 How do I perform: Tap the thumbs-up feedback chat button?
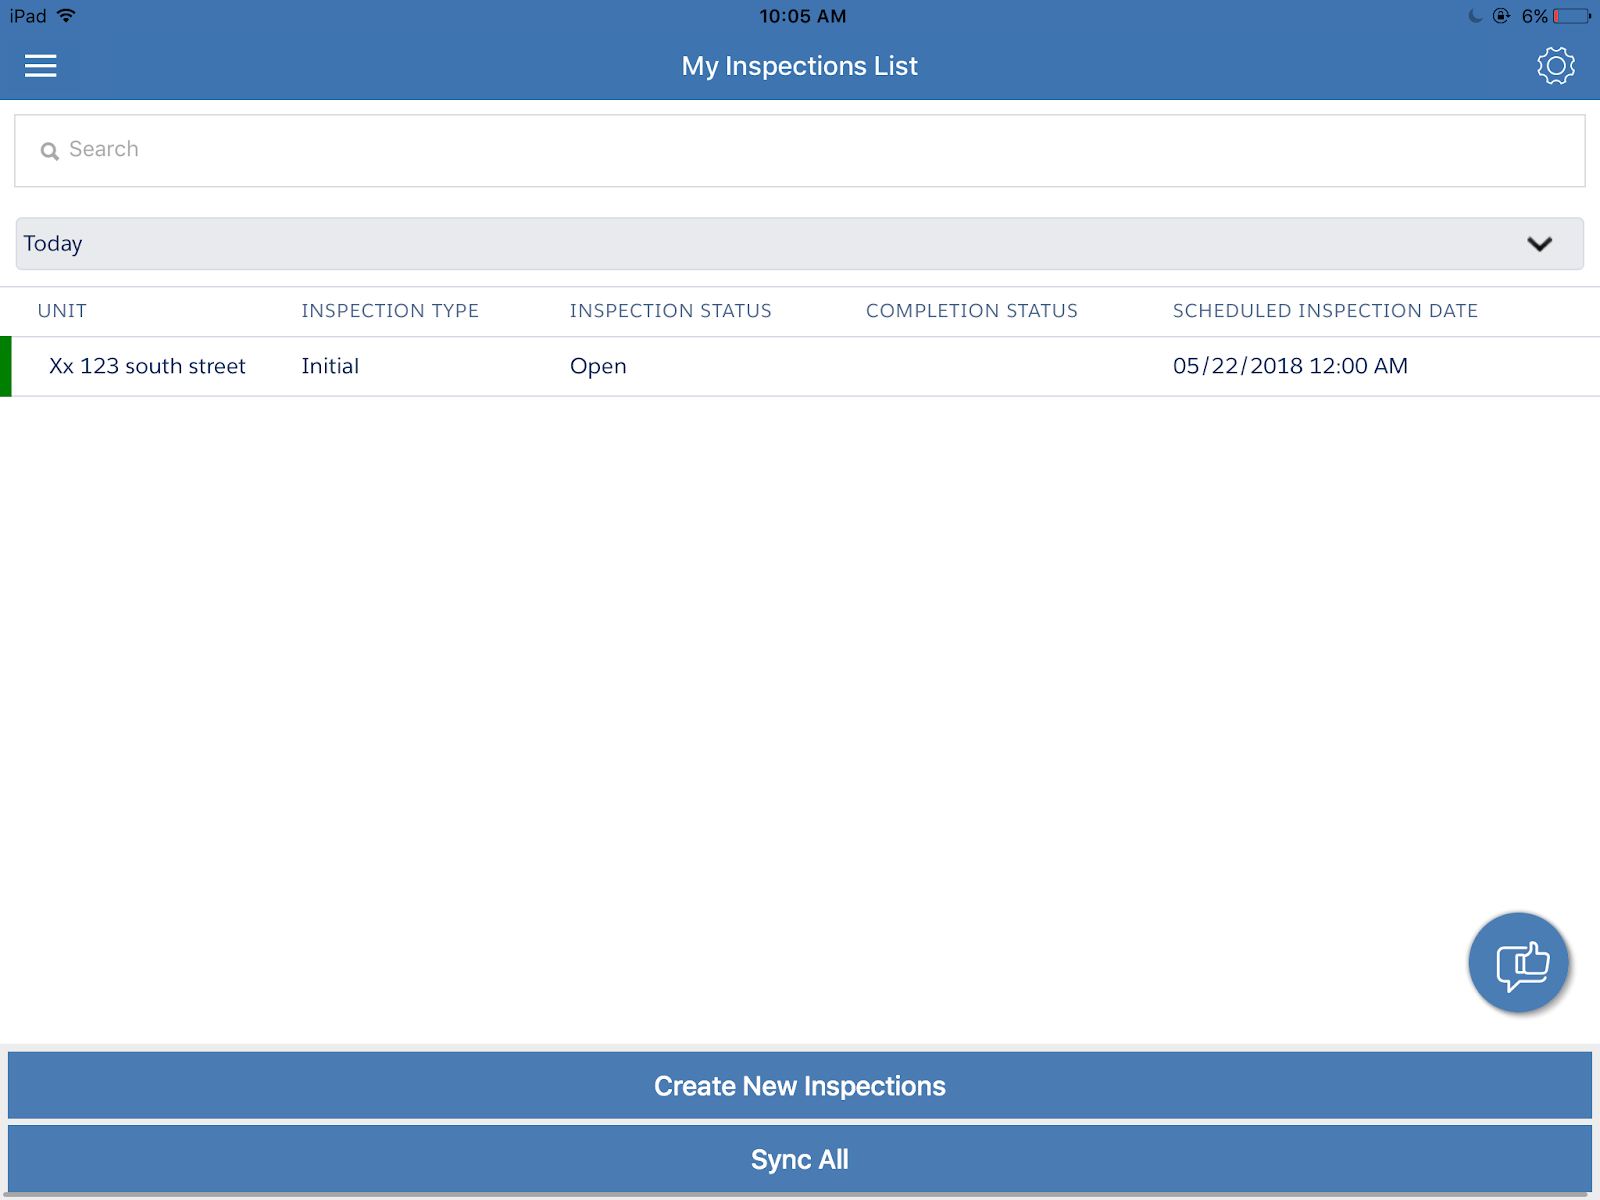coord(1519,963)
